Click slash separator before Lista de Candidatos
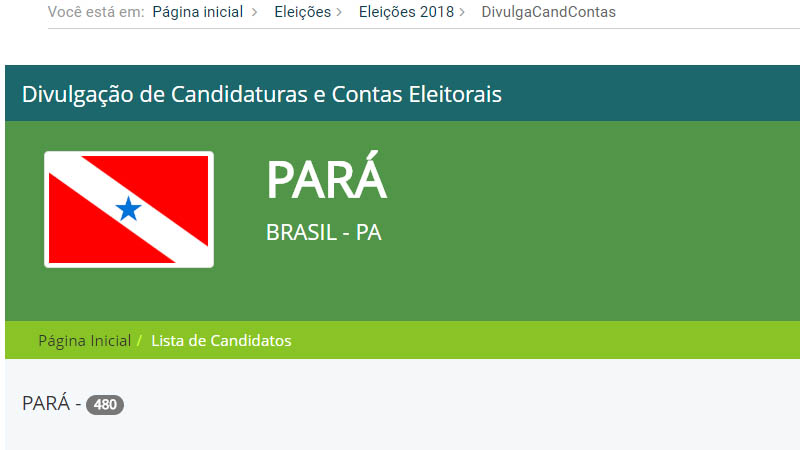800x450 pixels. pyautogui.click(x=140, y=341)
